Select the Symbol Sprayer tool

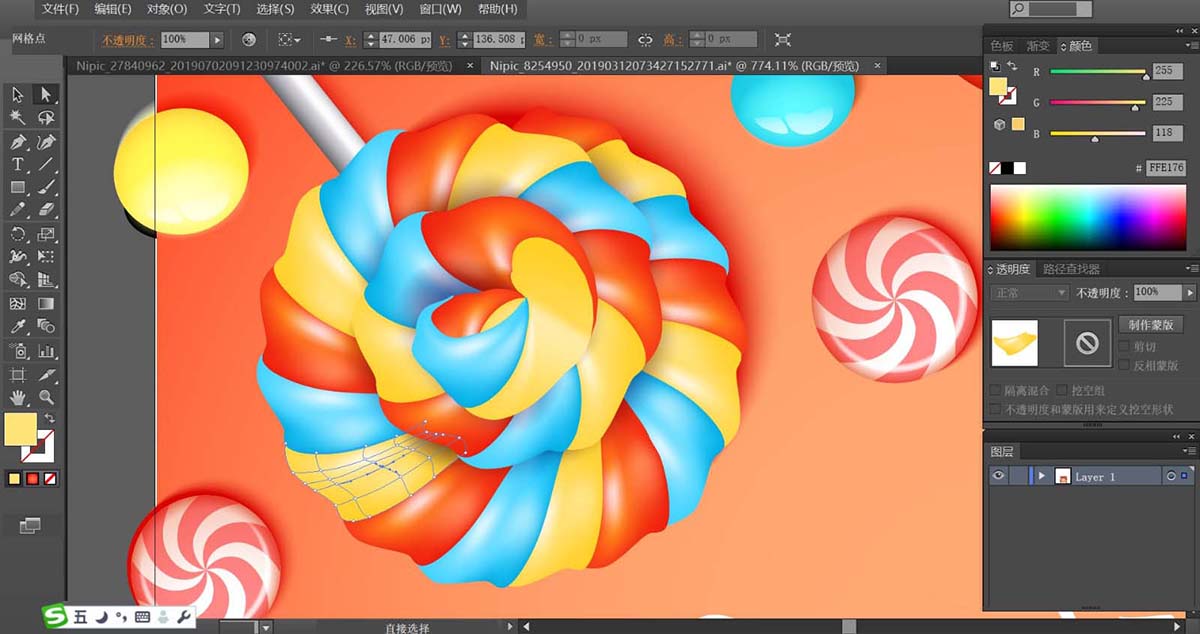(18, 351)
